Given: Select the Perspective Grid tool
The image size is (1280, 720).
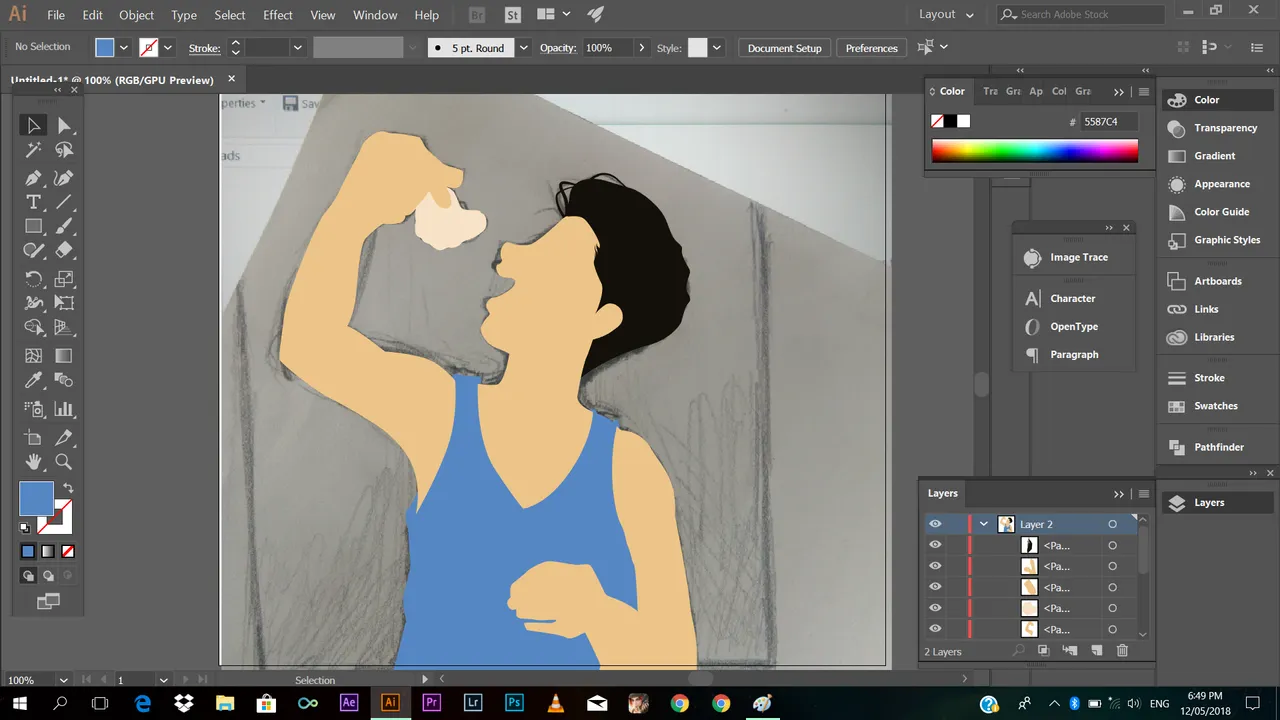Looking at the screenshot, I should [x=64, y=328].
